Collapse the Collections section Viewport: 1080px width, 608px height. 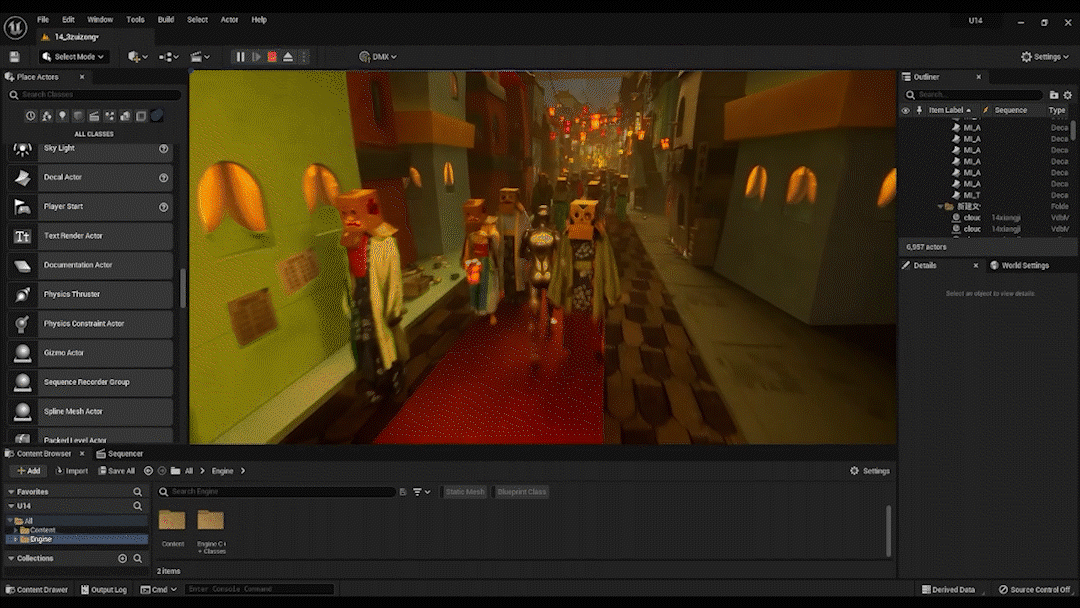click(x=11, y=558)
